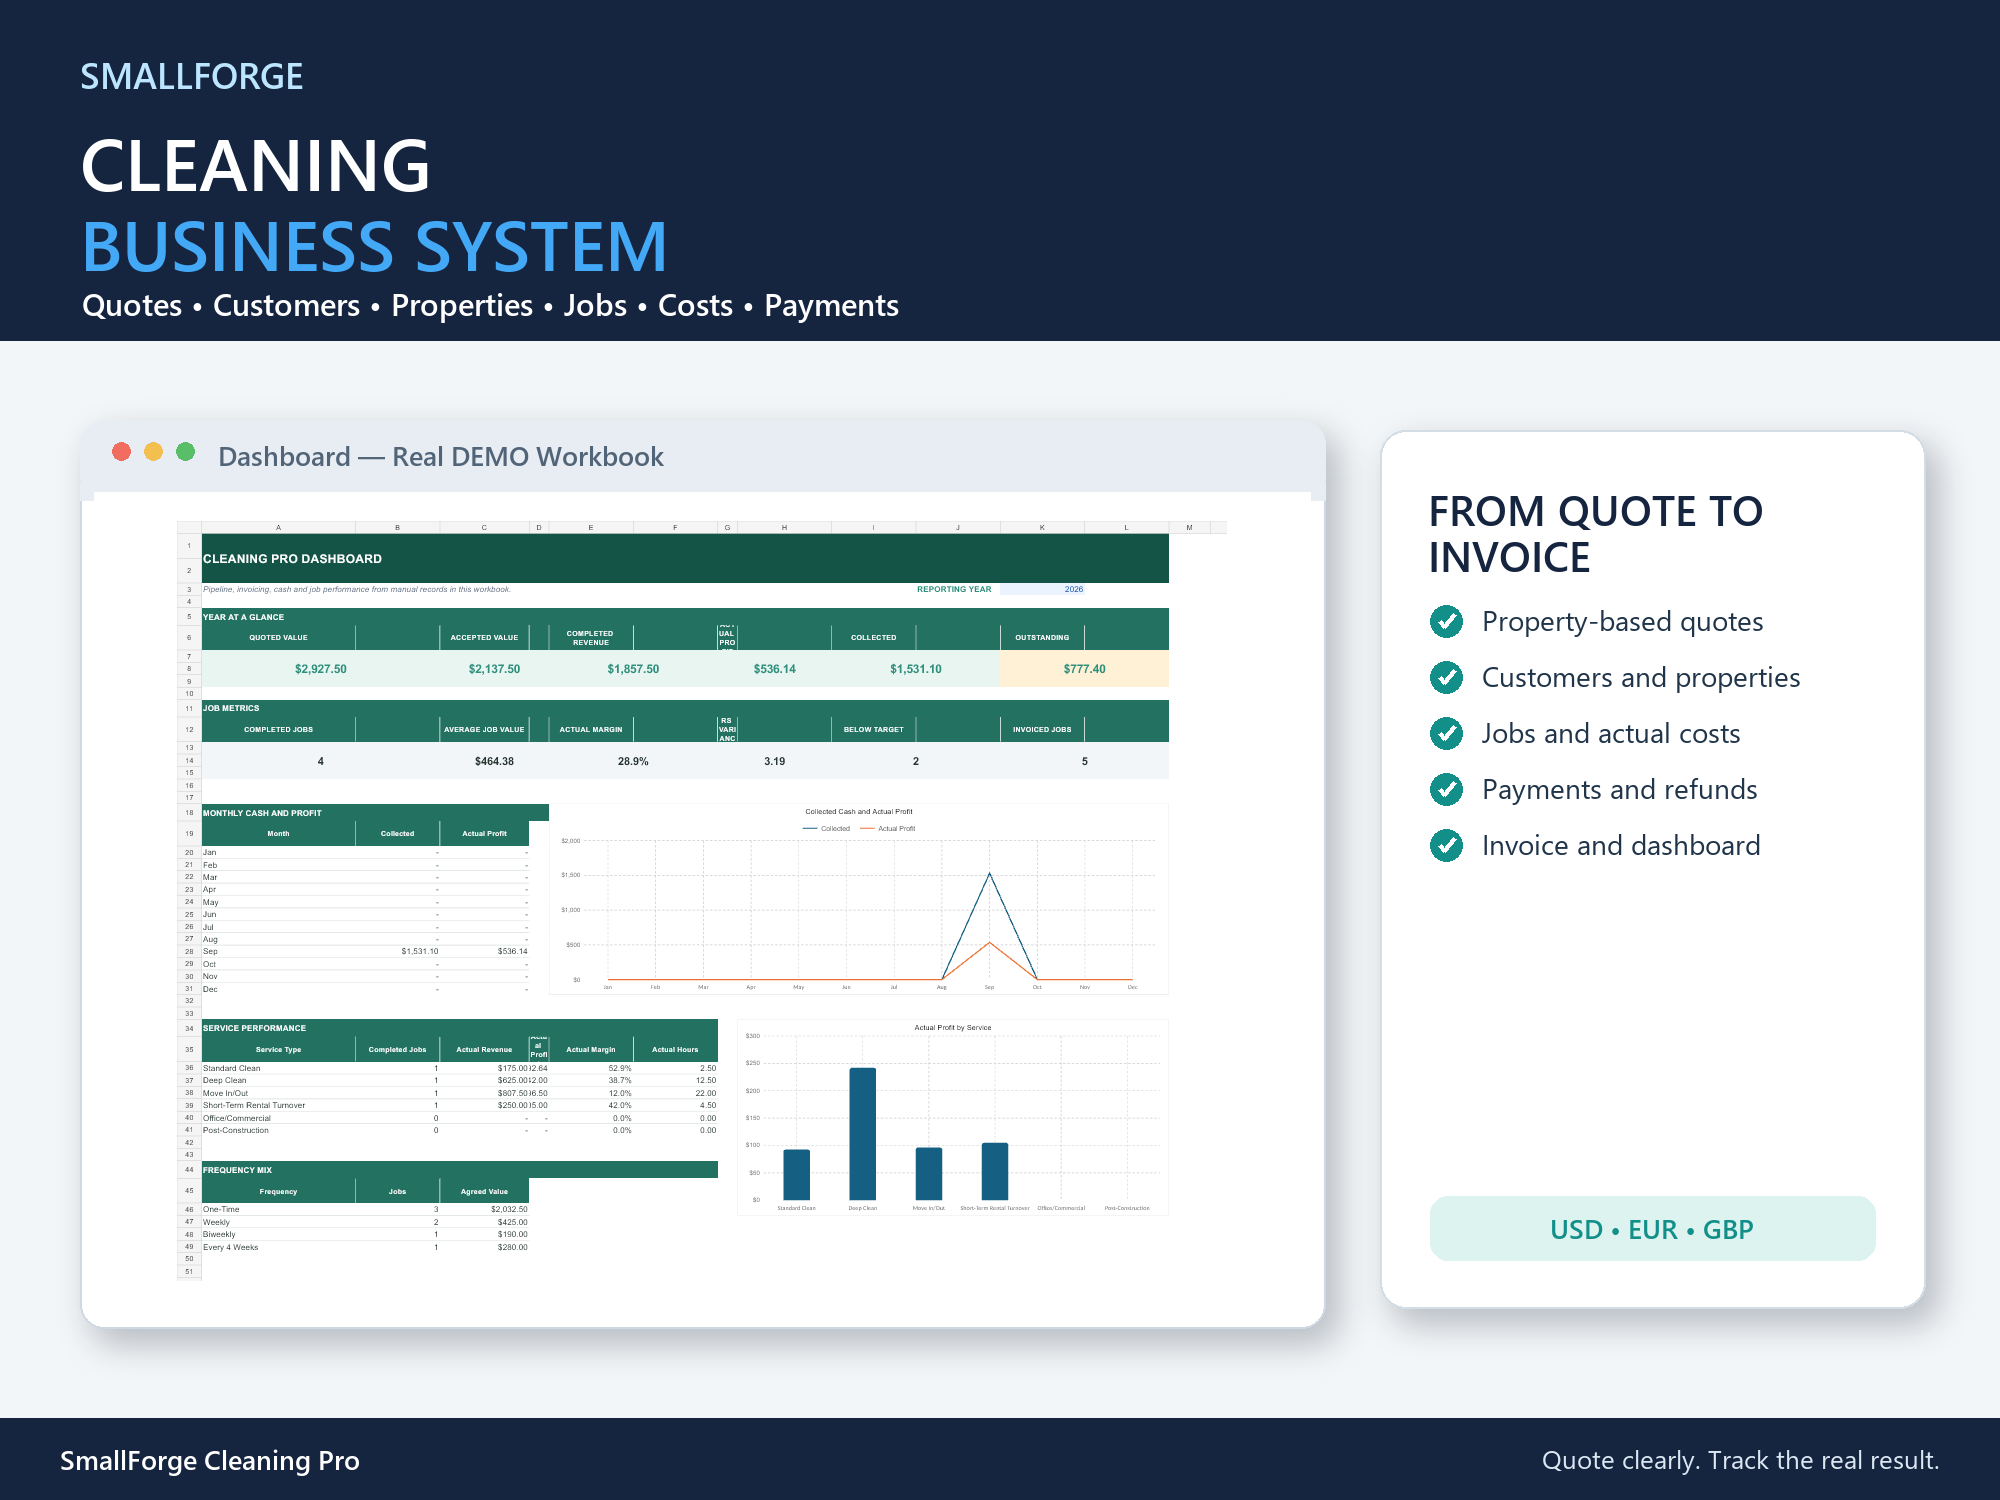
Task: Select the Sep row in the monthly table
Action: click(365, 951)
